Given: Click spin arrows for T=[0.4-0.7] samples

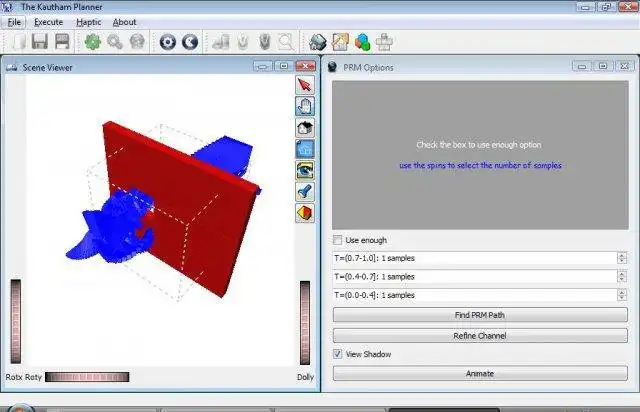Looking at the screenshot, I should (x=622, y=276).
